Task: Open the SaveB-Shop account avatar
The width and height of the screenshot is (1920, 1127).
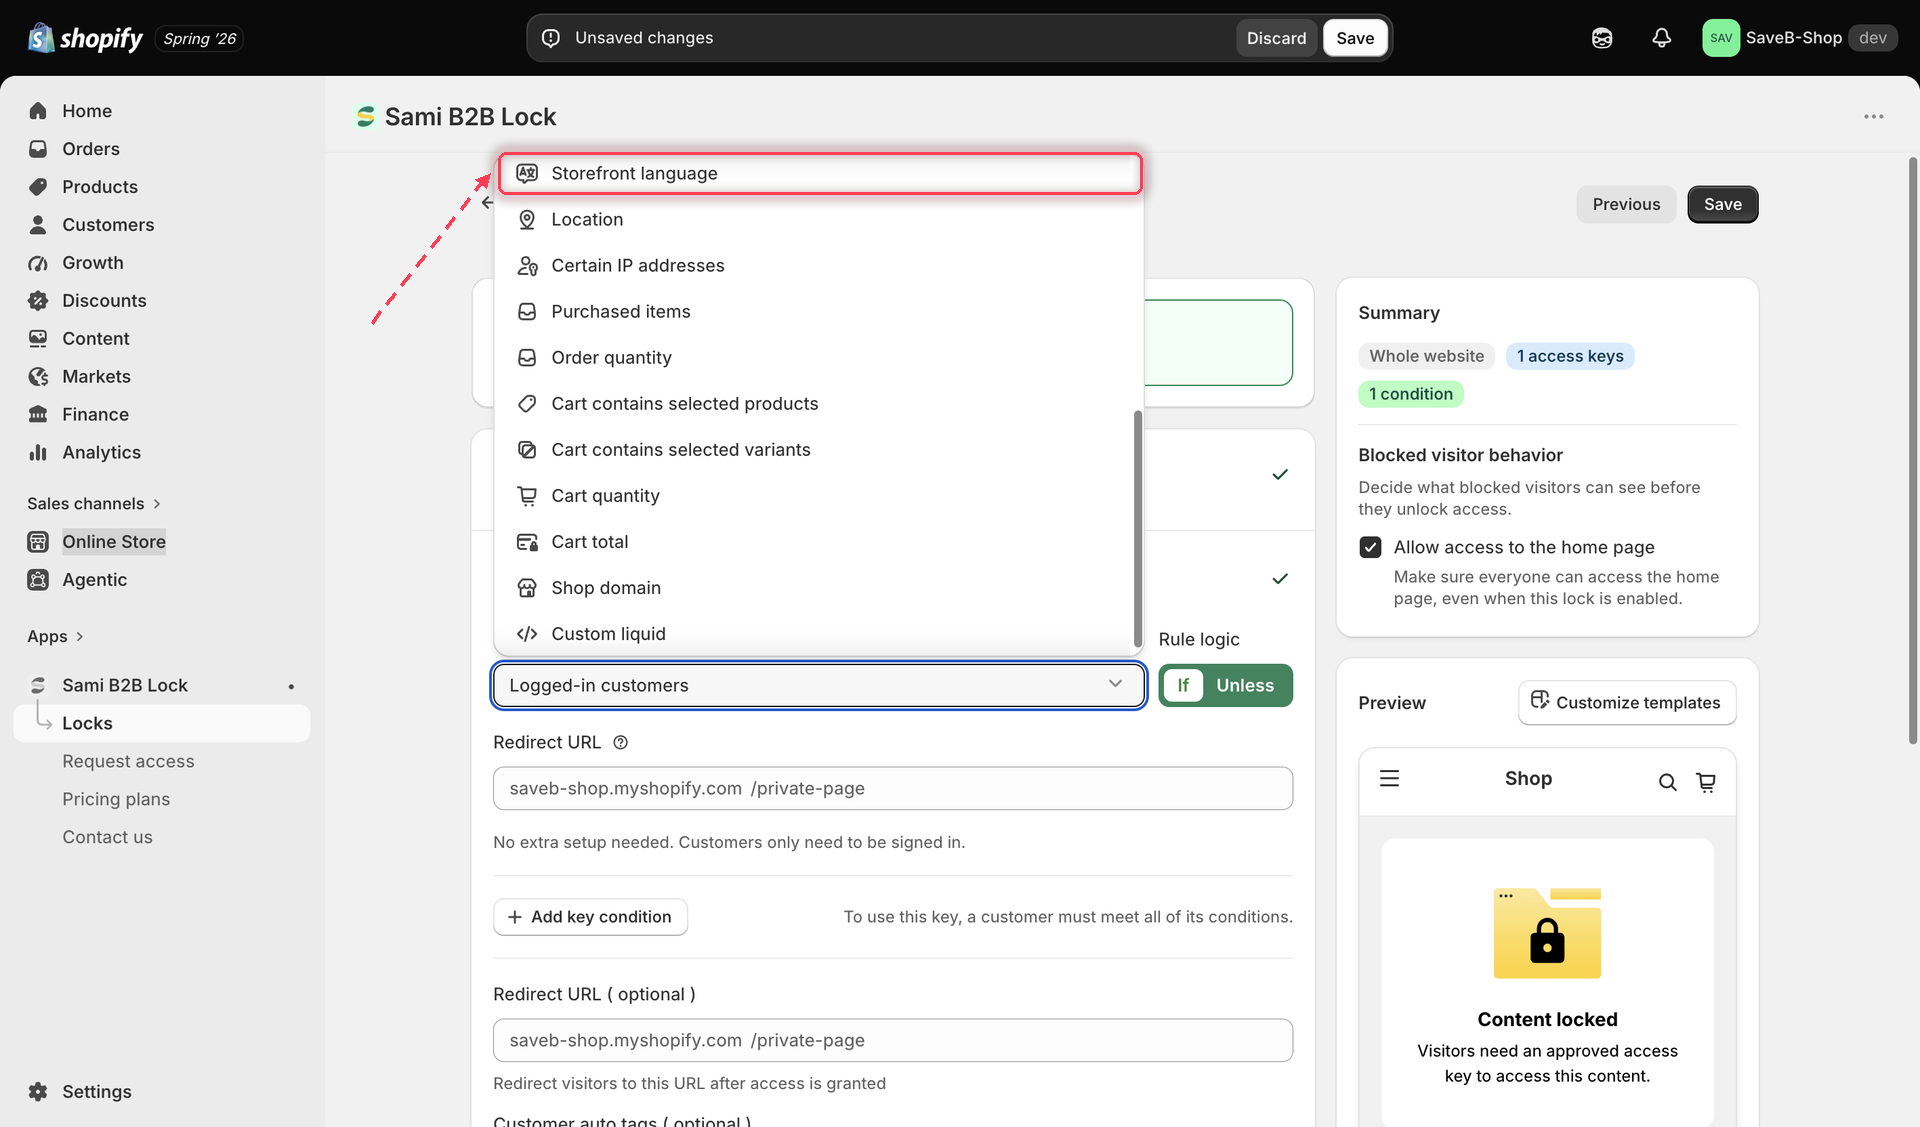Action: pos(1720,38)
